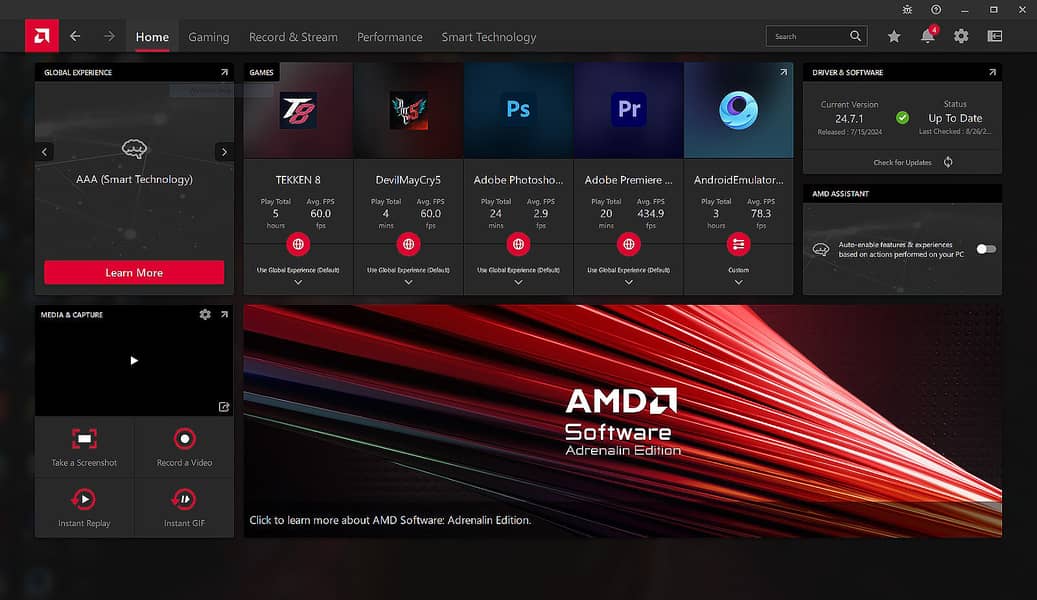Open favorites star icon
The width and height of the screenshot is (1037, 600).
tap(894, 36)
